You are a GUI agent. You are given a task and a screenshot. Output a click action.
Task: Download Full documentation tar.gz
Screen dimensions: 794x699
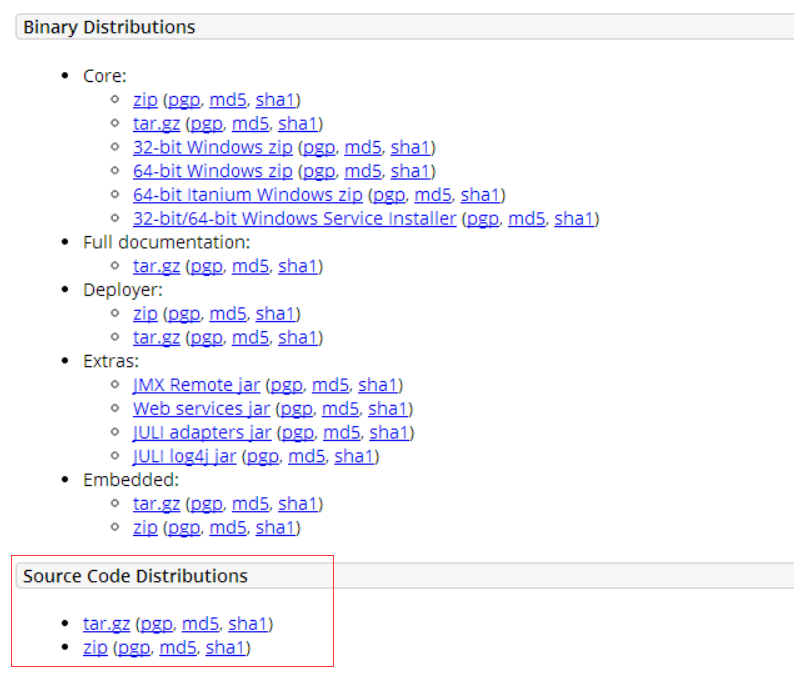156,266
